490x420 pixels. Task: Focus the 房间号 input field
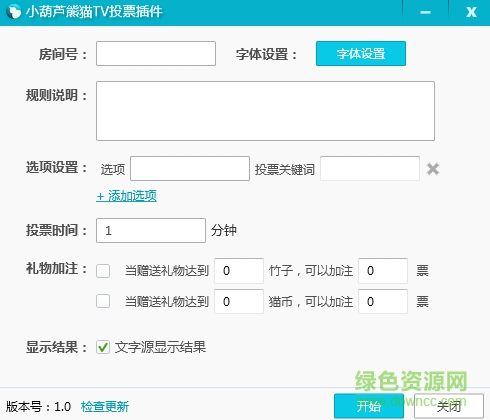tap(156, 54)
